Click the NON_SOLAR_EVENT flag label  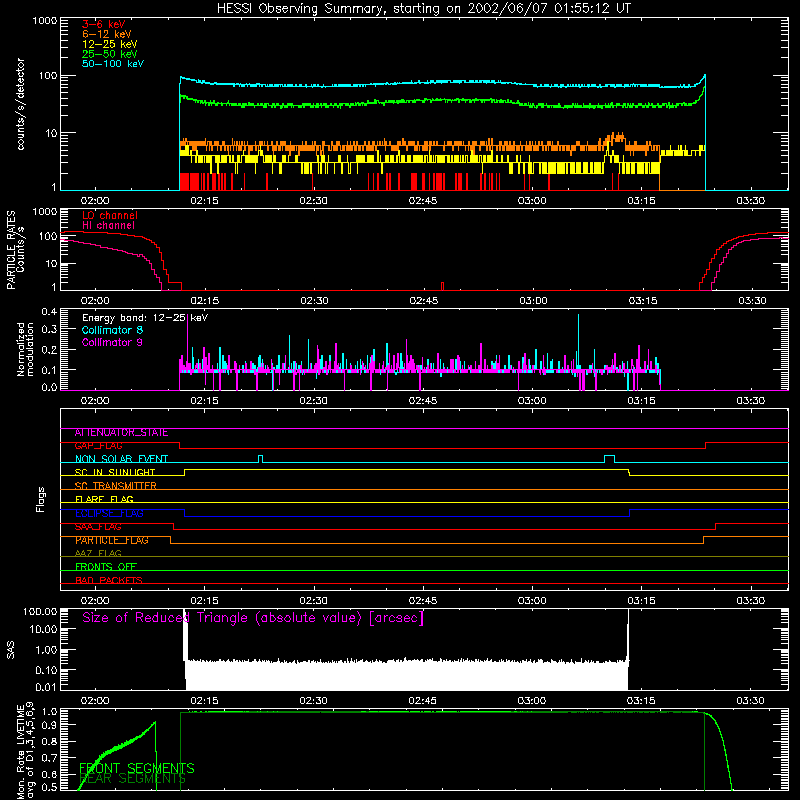point(121,459)
